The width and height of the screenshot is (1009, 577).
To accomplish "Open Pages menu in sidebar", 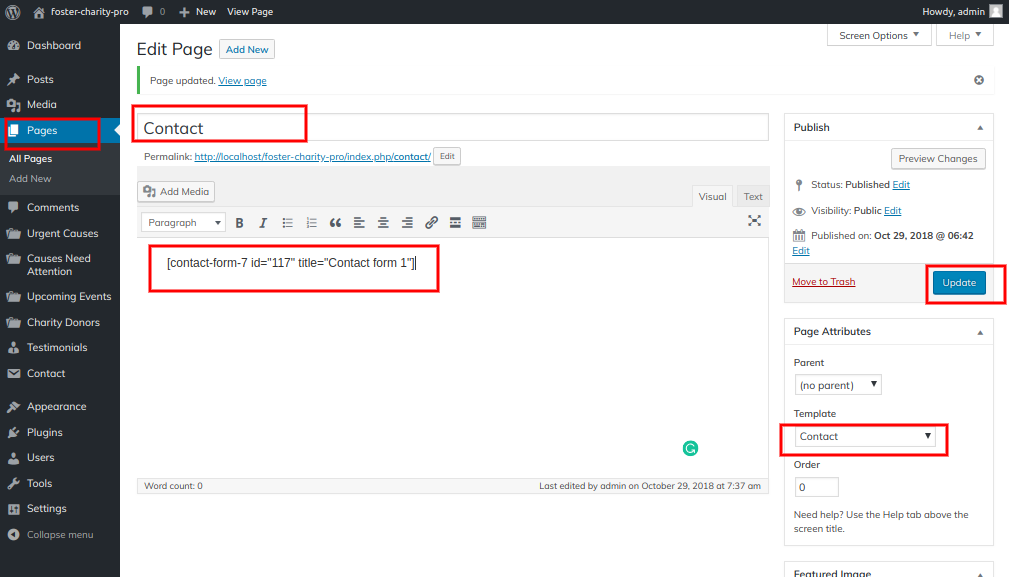I will (42, 130).
